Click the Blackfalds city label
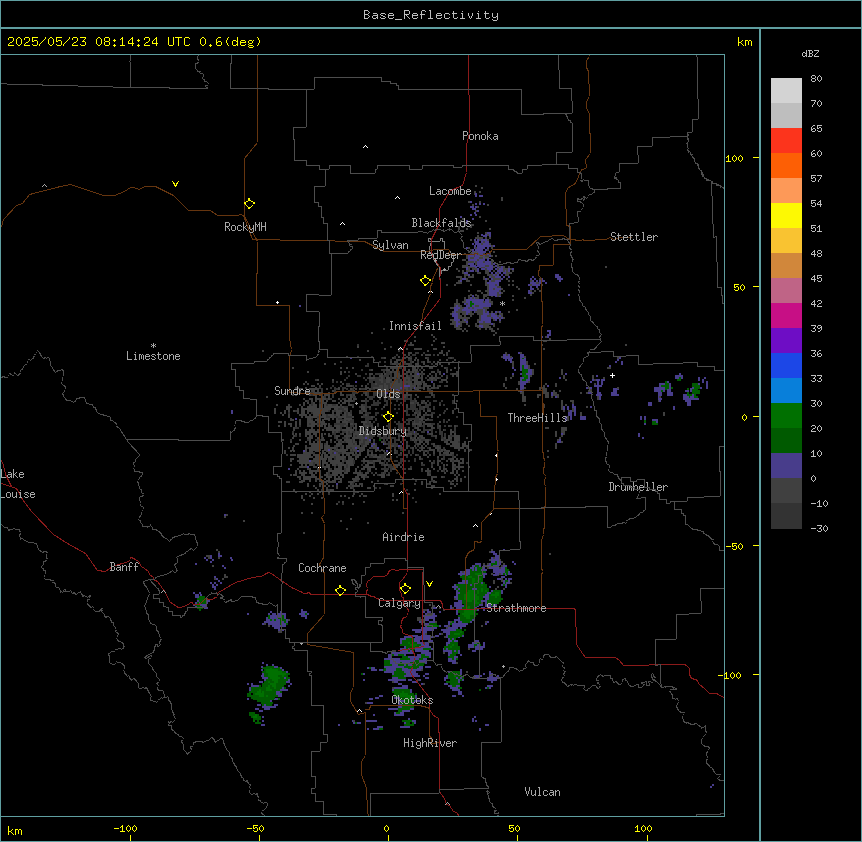This screenshot has width=862, height=842. (441, 223)
